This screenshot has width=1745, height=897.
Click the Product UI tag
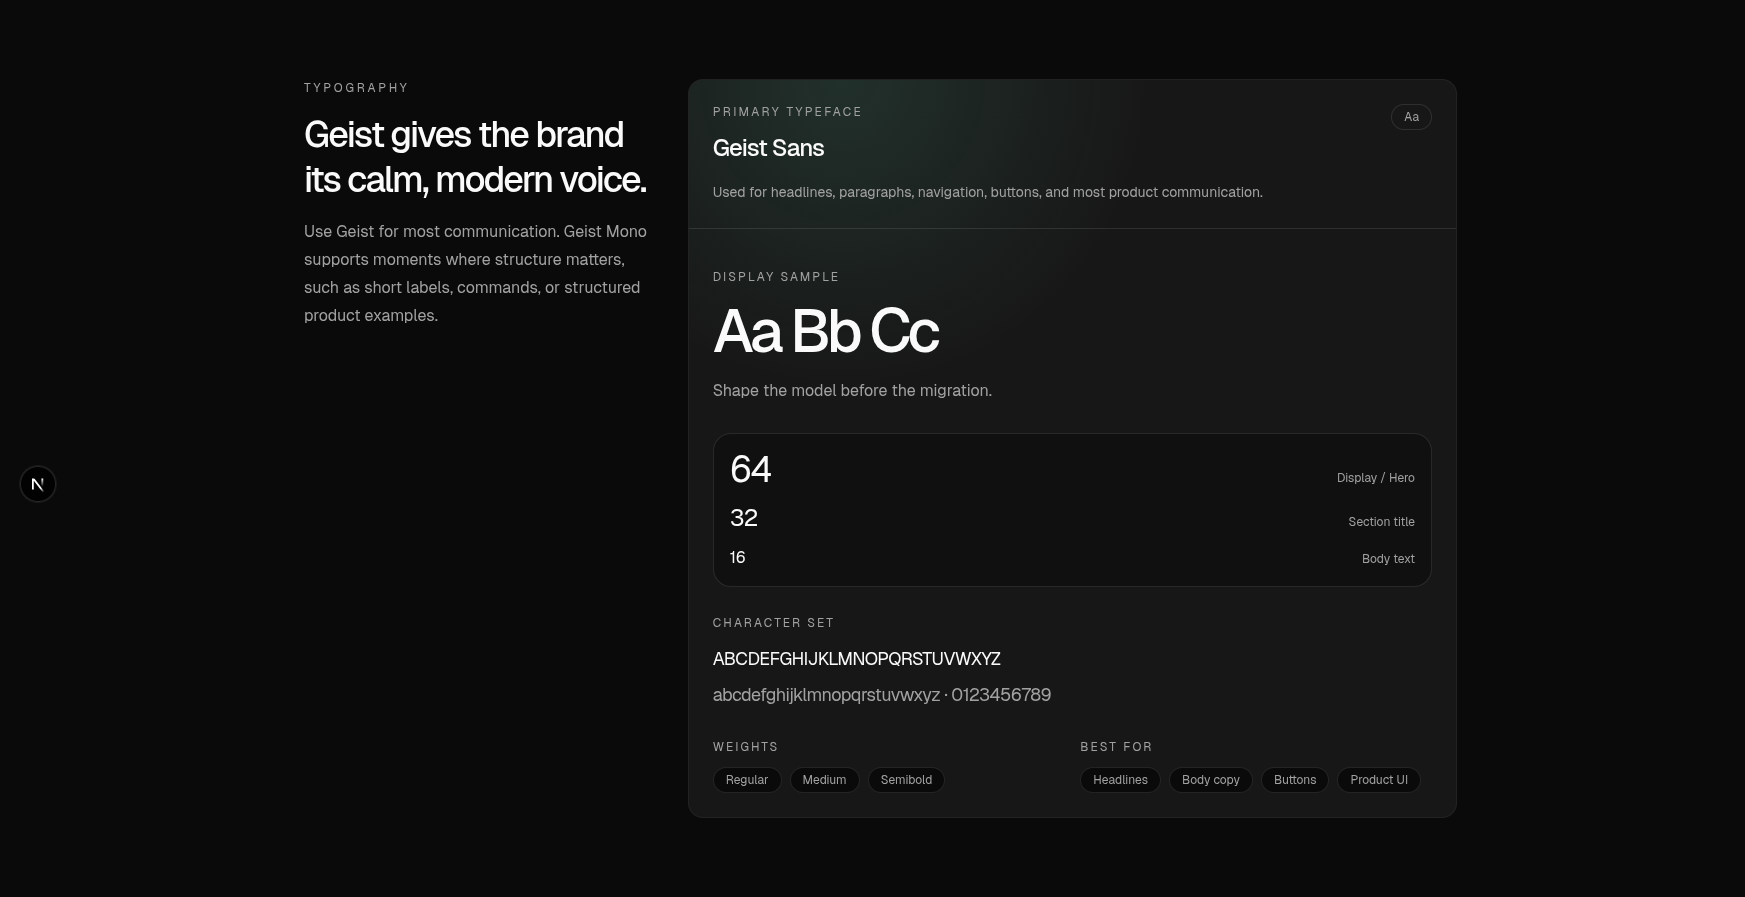coord(1379,780)
